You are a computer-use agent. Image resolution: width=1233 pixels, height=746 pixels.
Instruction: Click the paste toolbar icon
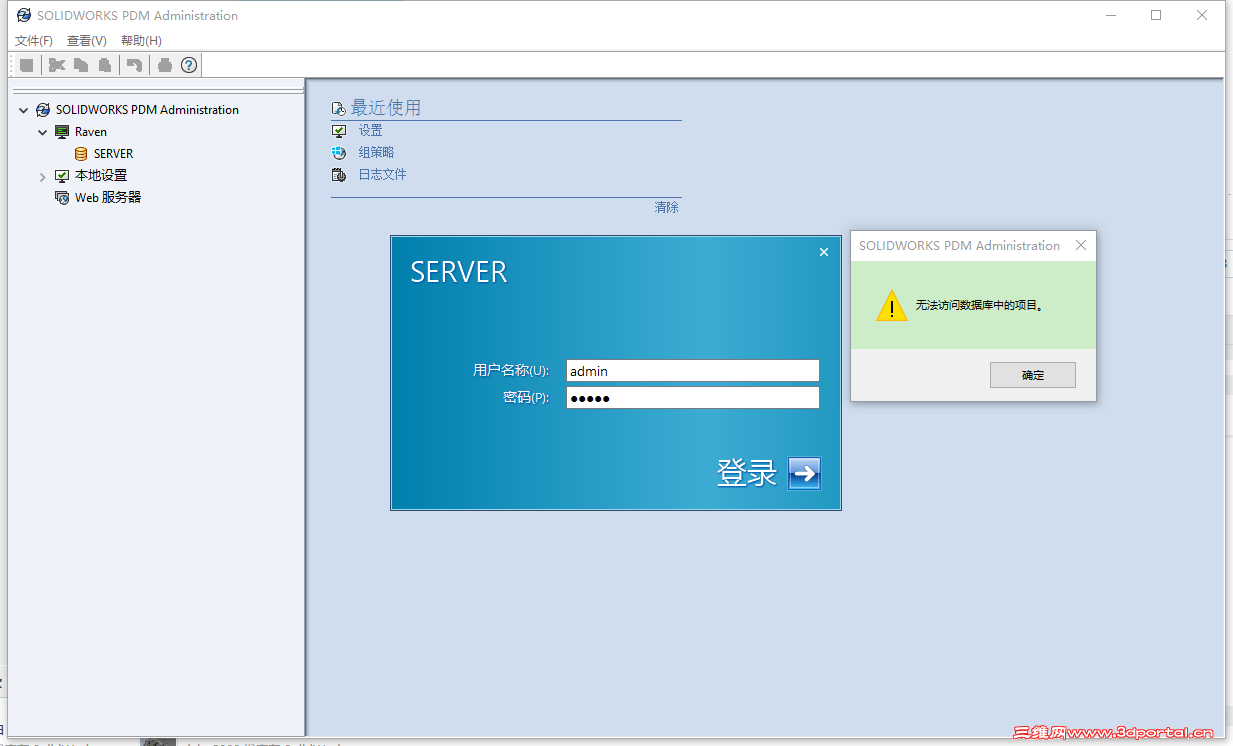[105, 65]
